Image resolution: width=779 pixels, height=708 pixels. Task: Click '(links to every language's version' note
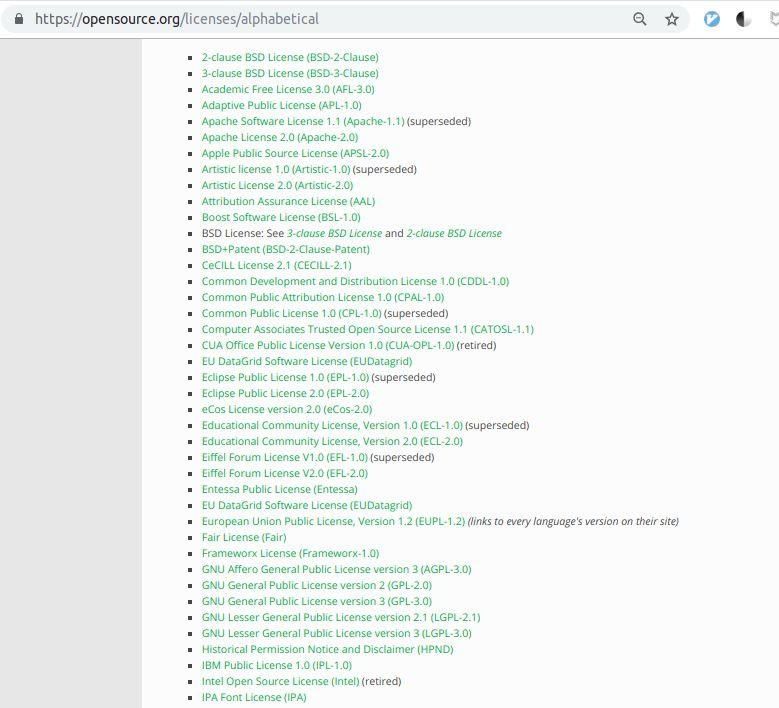tap(573, 521)
